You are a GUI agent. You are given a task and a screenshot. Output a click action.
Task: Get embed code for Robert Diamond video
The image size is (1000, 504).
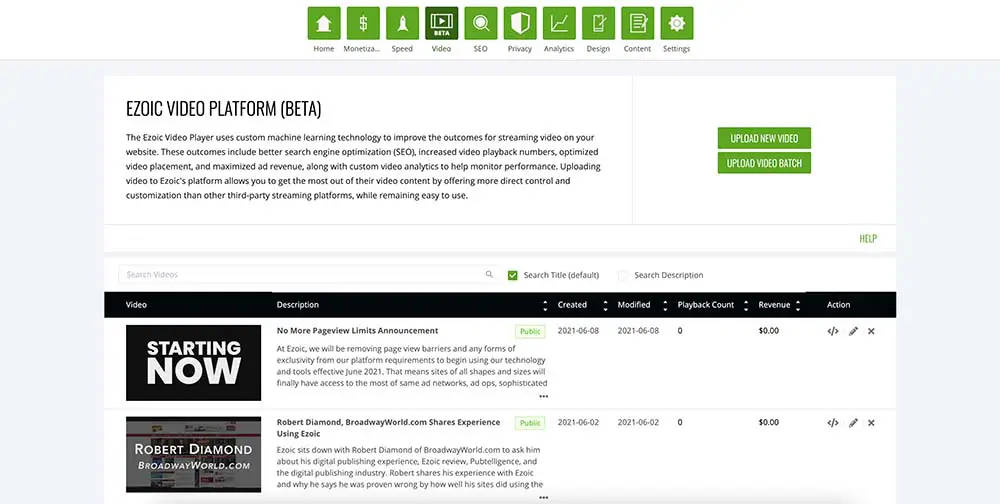pos(832,422)
